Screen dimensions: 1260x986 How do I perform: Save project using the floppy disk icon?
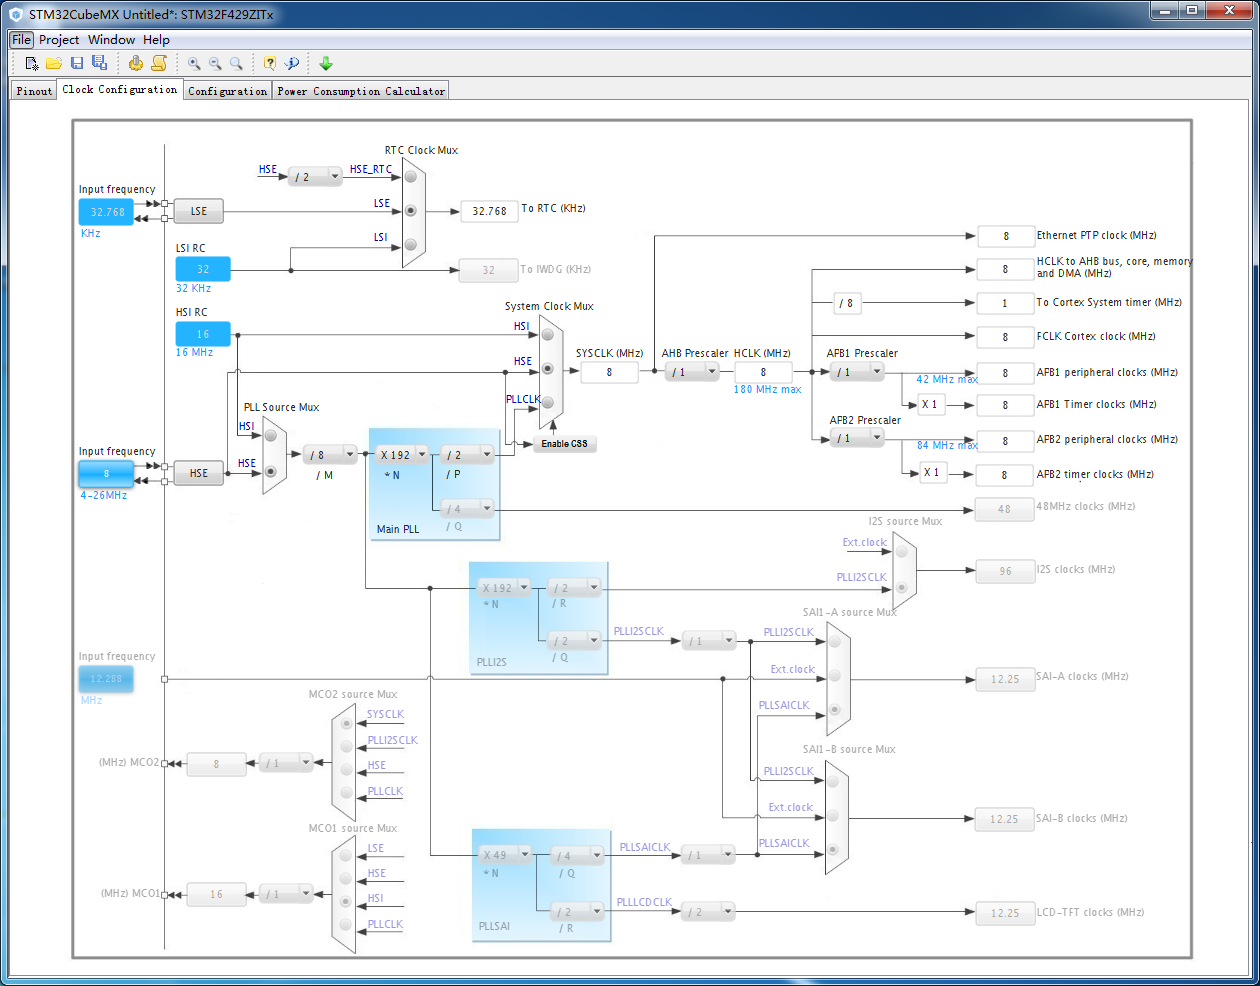click(77, 63)
